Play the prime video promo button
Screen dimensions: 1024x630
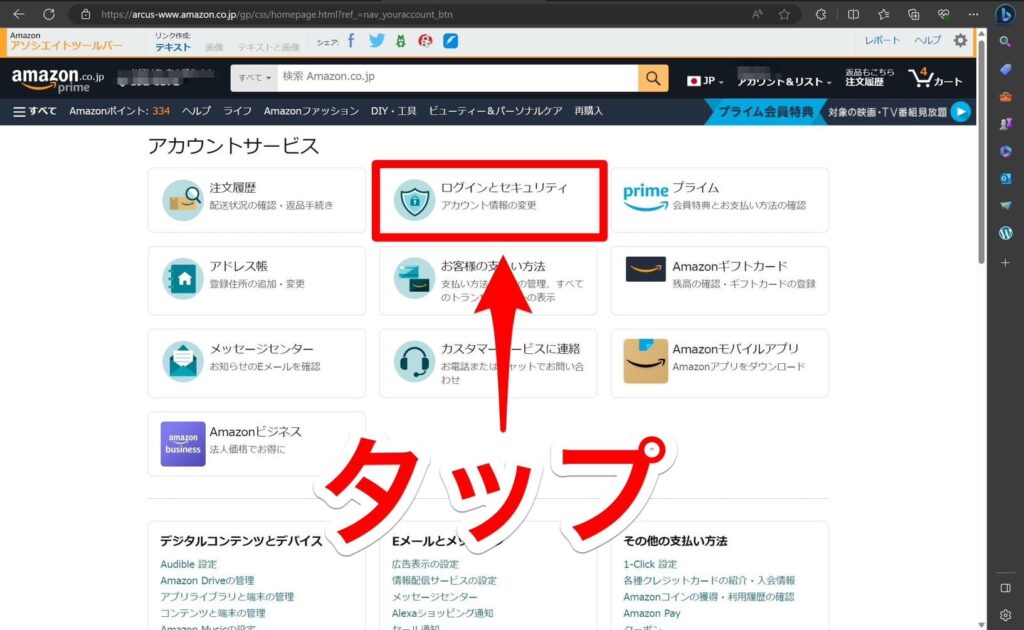tap(961, 112)
